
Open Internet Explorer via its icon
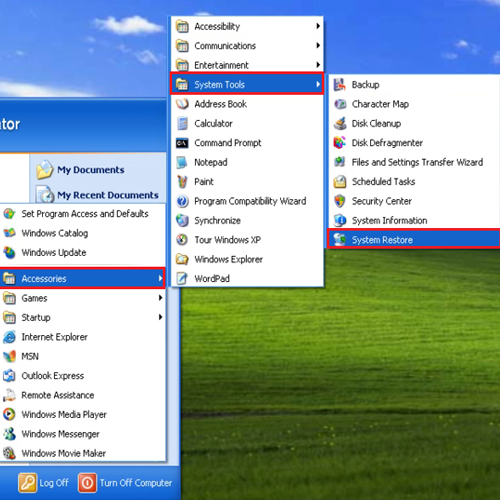9,337
